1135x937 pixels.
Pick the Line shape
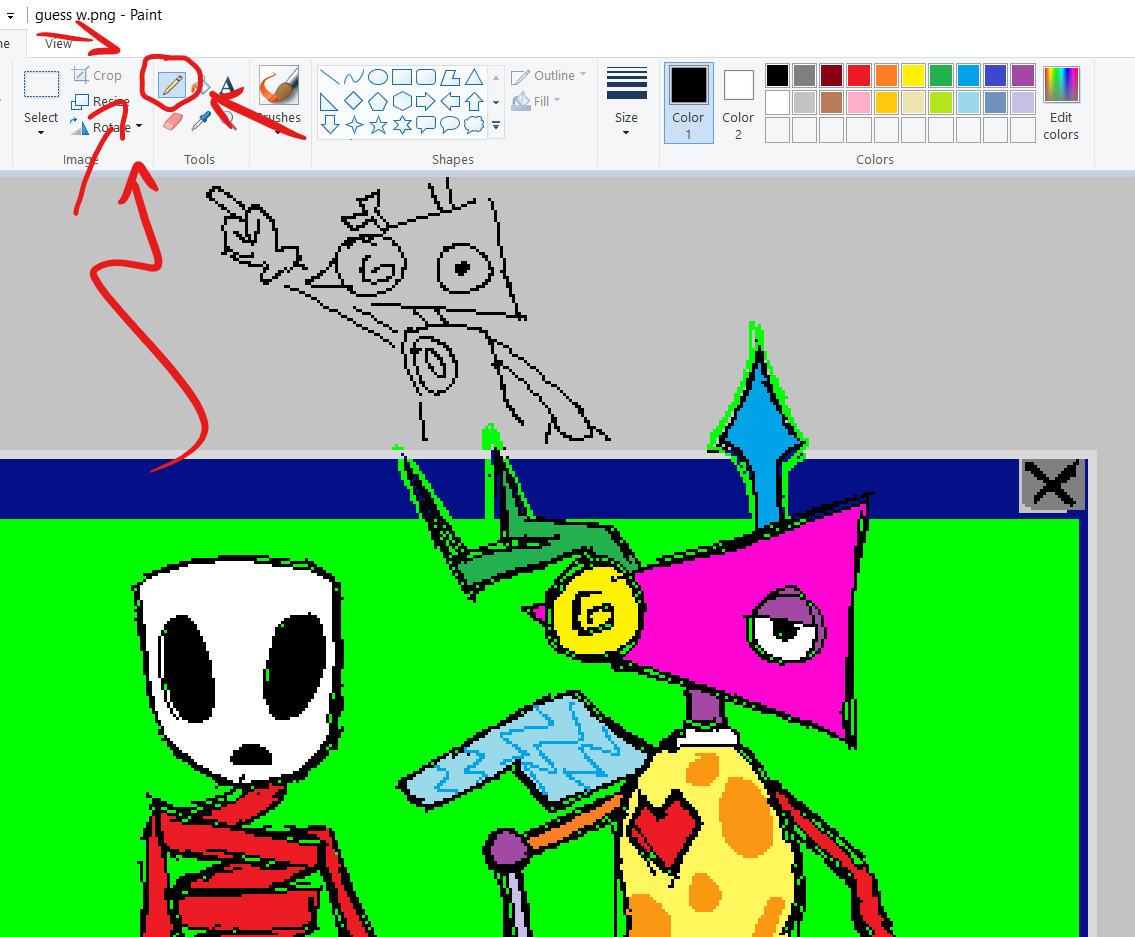pyautogui.click(x=329, y=77)
